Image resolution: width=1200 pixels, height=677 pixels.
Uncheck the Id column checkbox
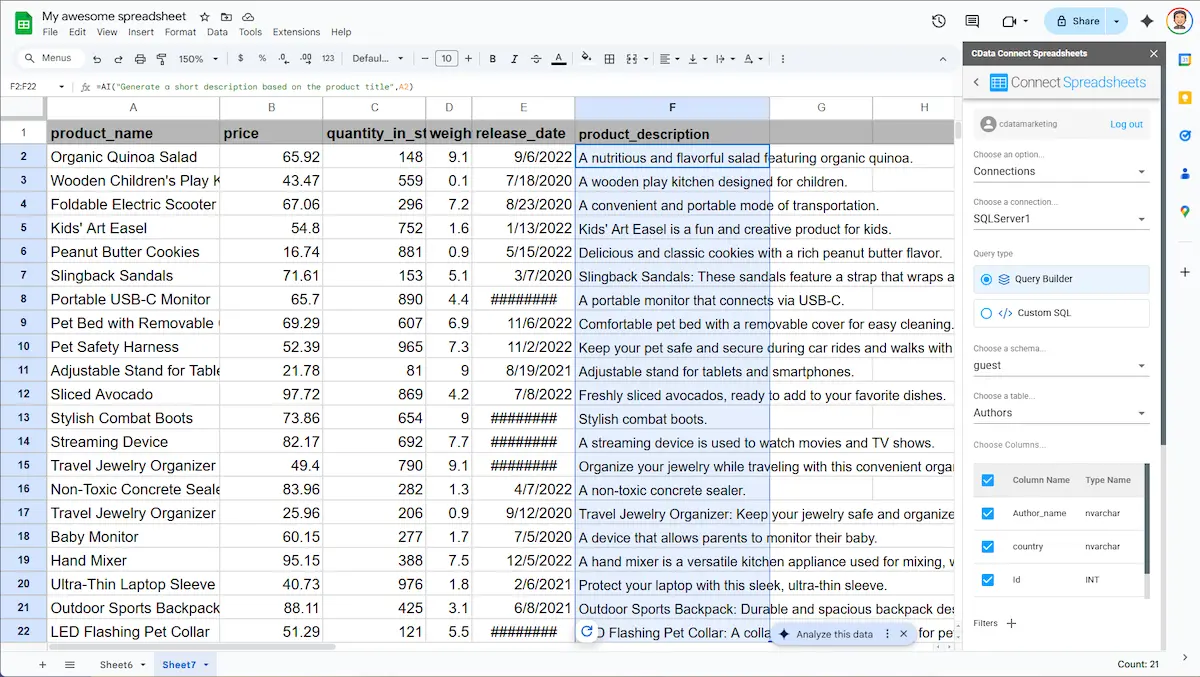(x=988, y=580)
